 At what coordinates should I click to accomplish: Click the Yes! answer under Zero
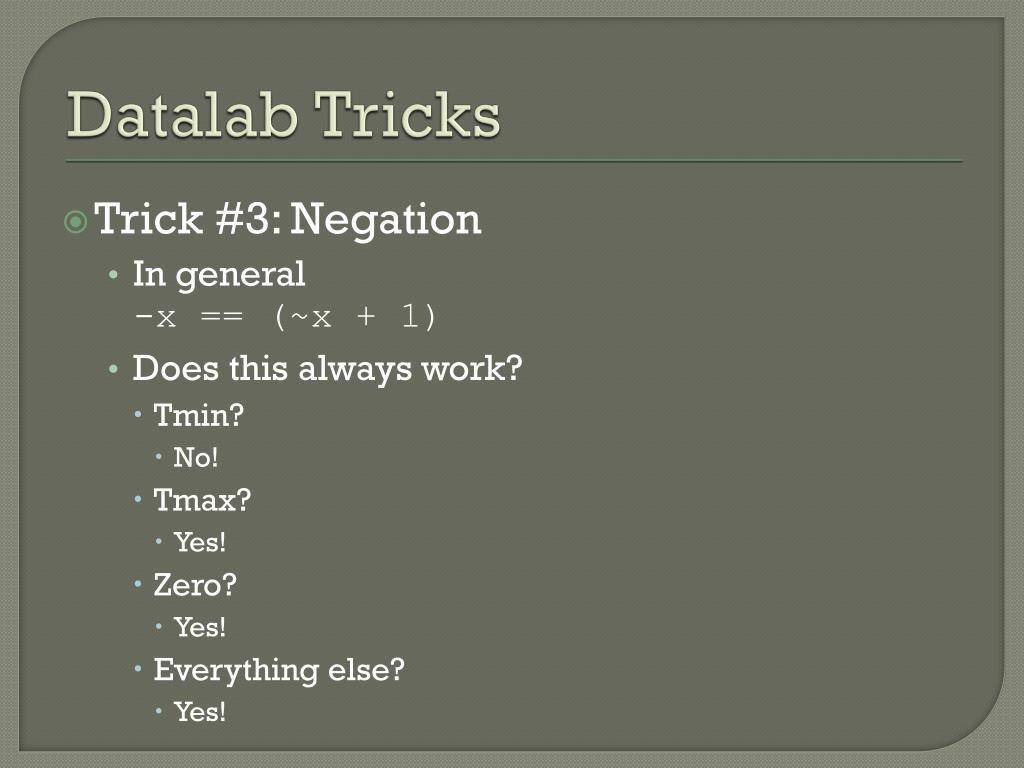(x=200, y=627)
